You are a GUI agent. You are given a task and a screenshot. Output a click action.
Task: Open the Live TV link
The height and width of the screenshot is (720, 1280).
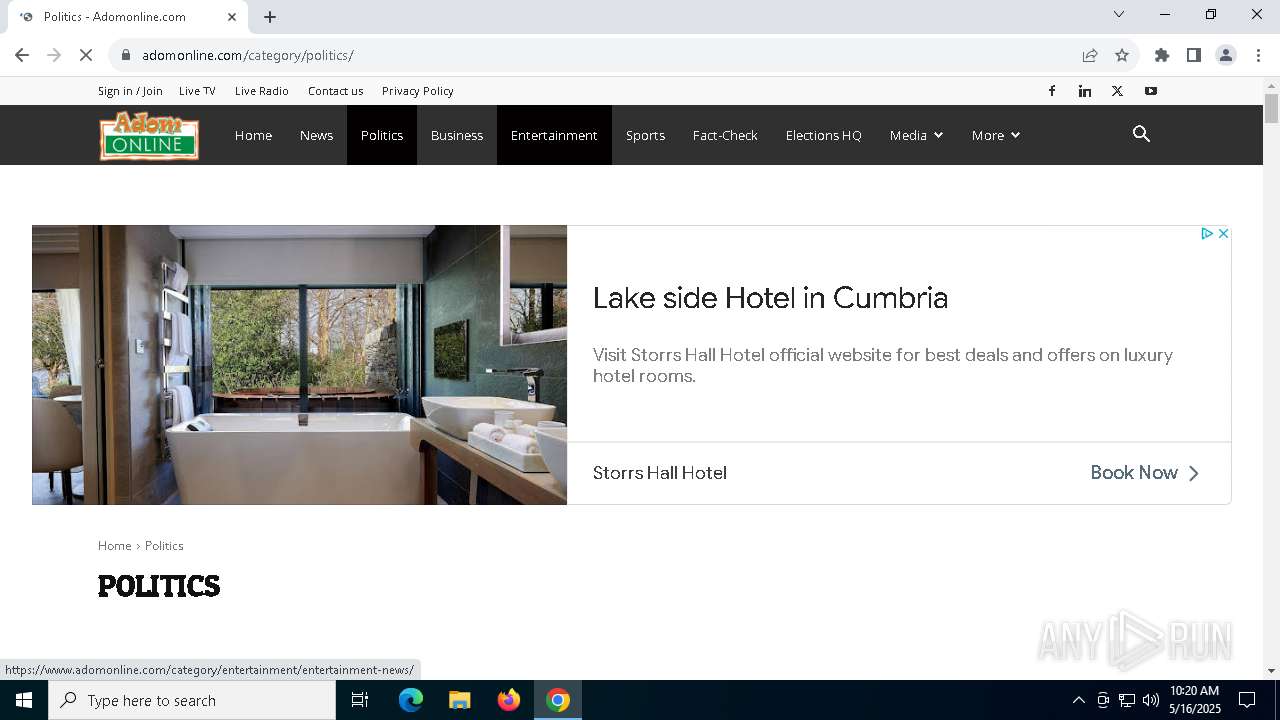pyautogui.click(x=197, y=91)
